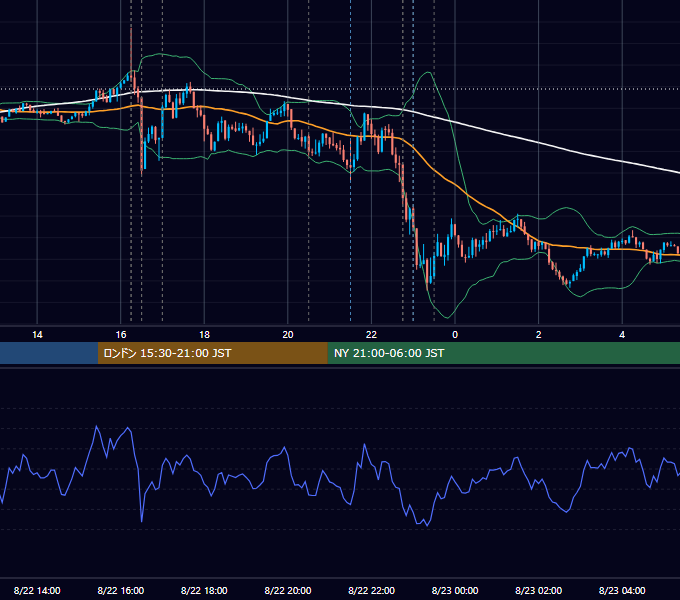Viewport: 680px width, 600px height.
Task: Click the lowest candle before midnight
Action: (x=427, y=274)
